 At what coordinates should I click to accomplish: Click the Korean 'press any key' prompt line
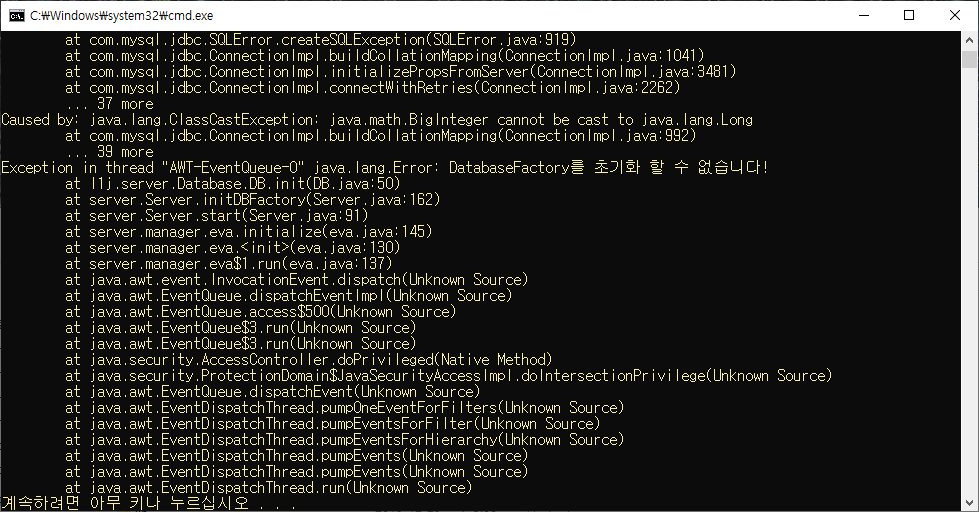point(148,503)
